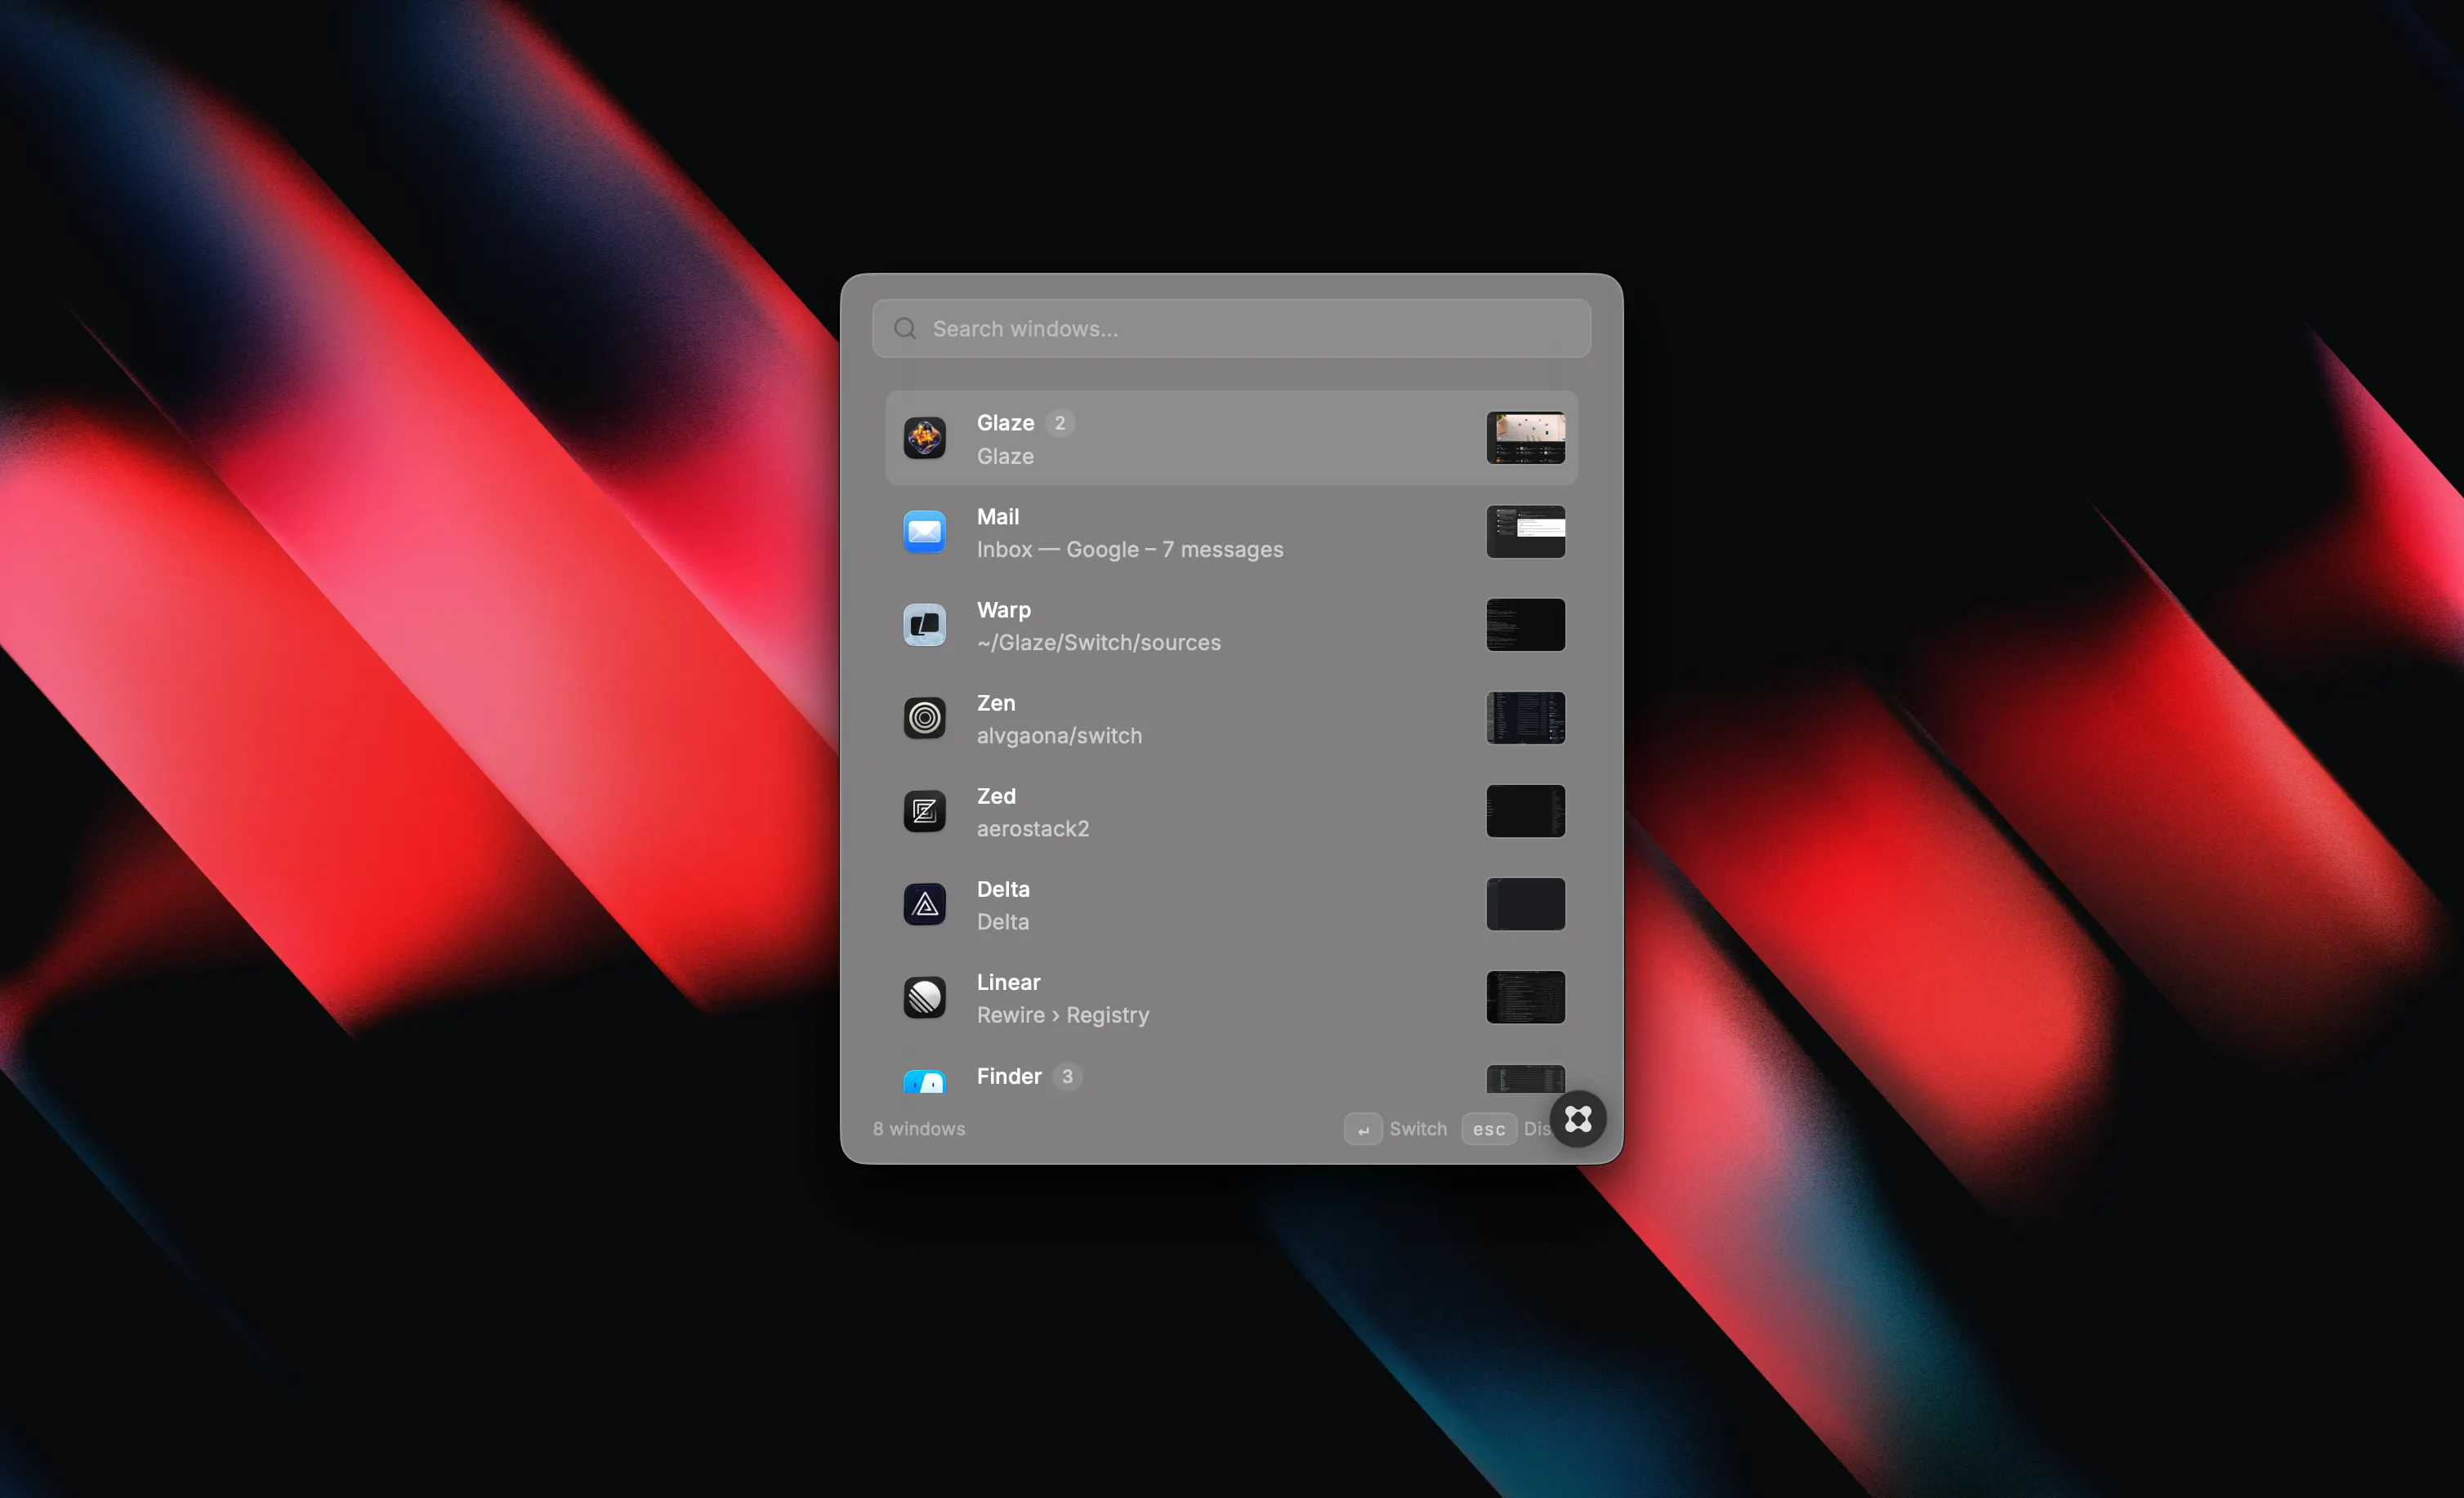Open the Zed window thumbnail

[1525, 810]
